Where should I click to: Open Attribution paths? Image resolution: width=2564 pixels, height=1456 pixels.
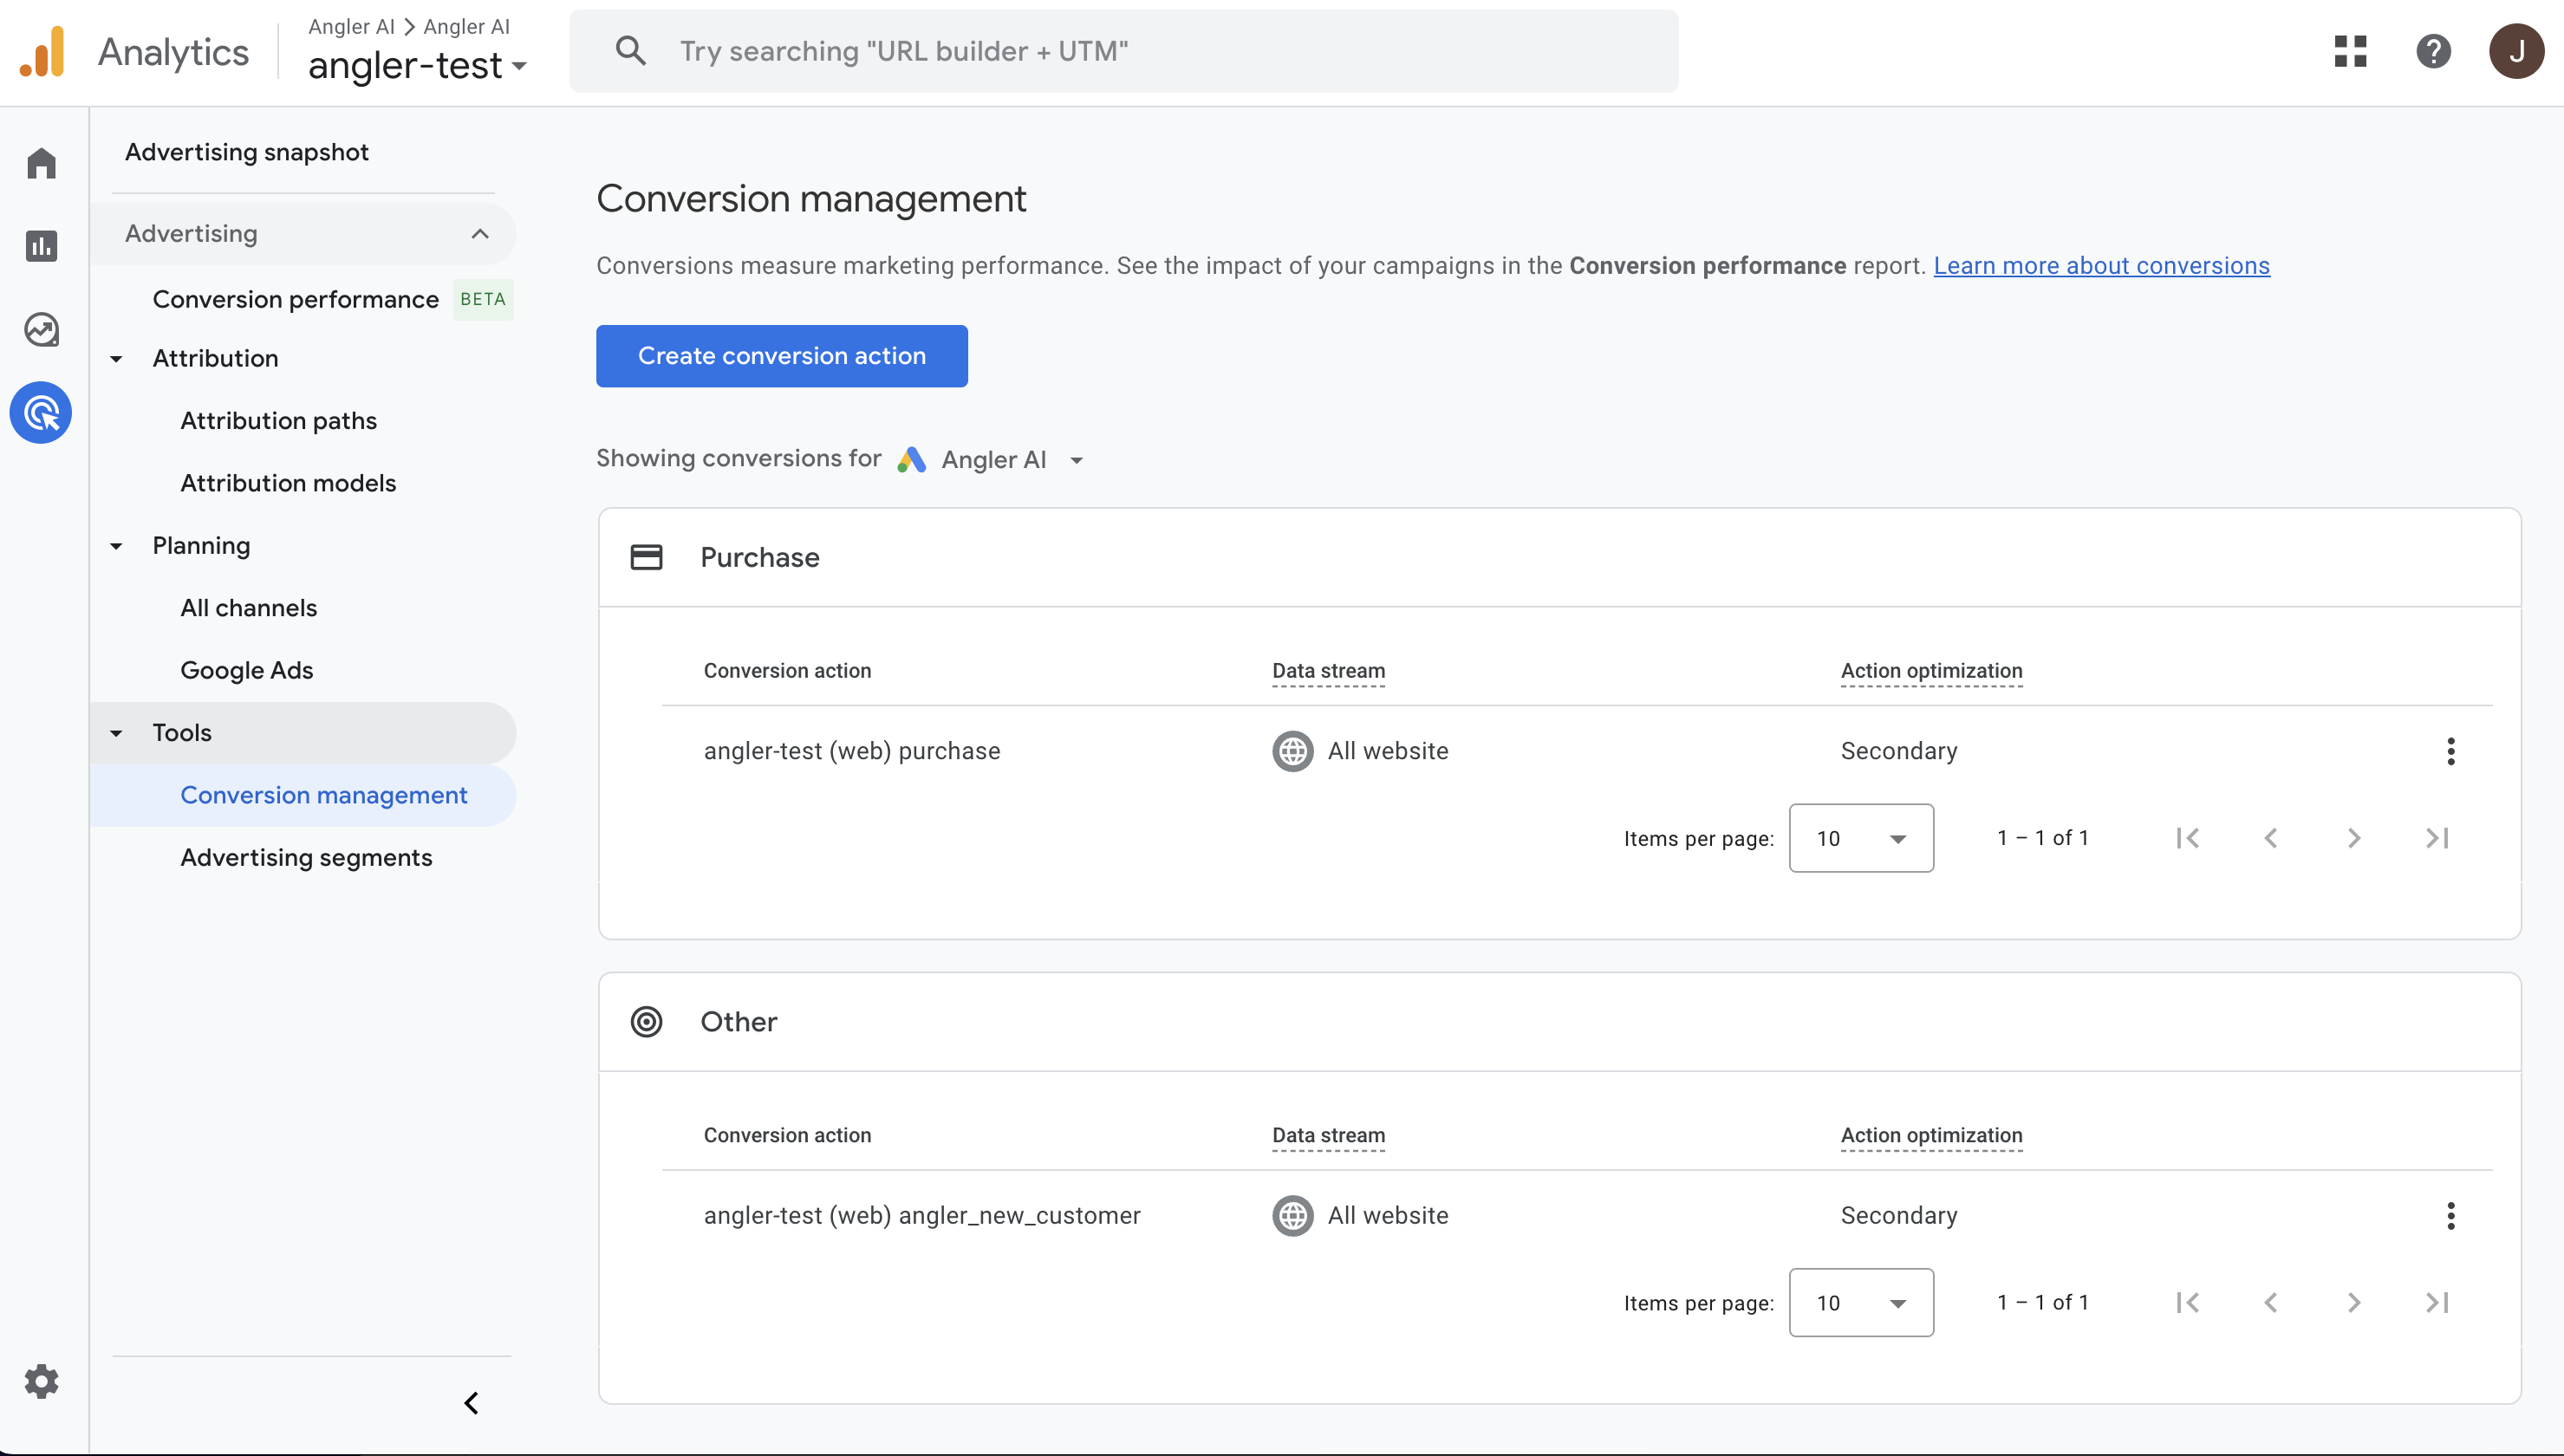[278, 421]
